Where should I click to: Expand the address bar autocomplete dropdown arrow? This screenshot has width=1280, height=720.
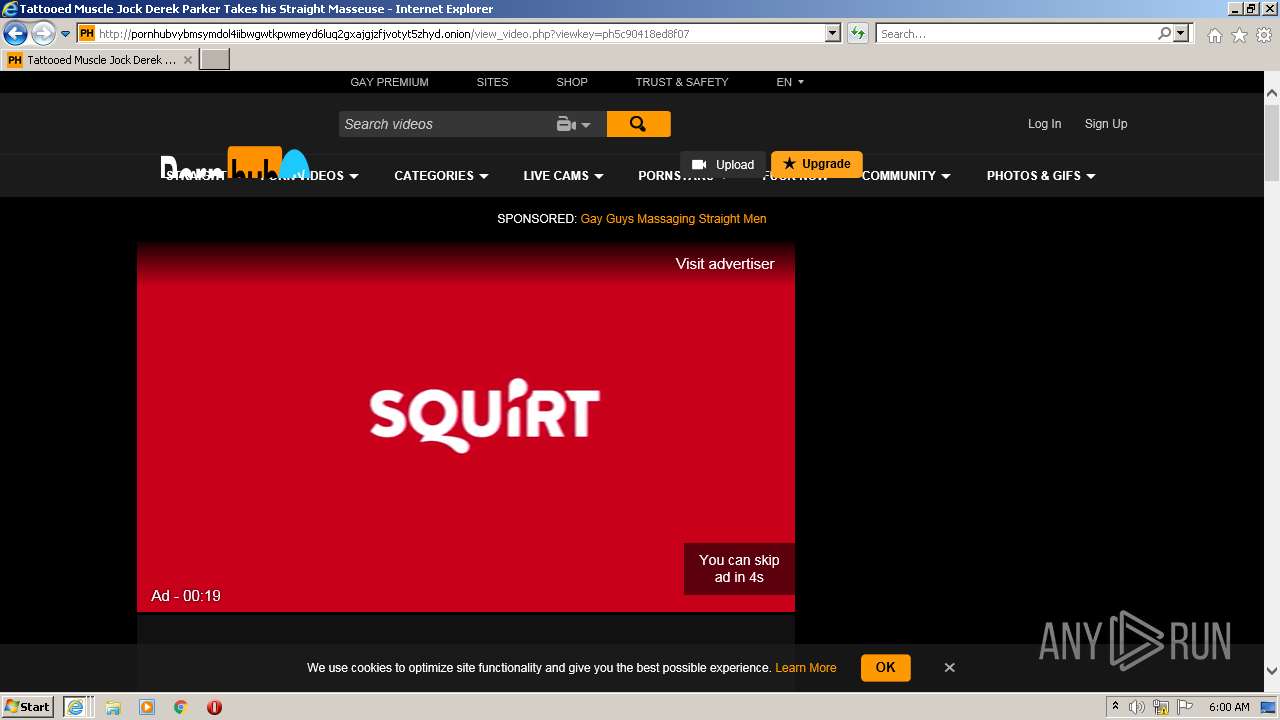(x=832, y=34)
